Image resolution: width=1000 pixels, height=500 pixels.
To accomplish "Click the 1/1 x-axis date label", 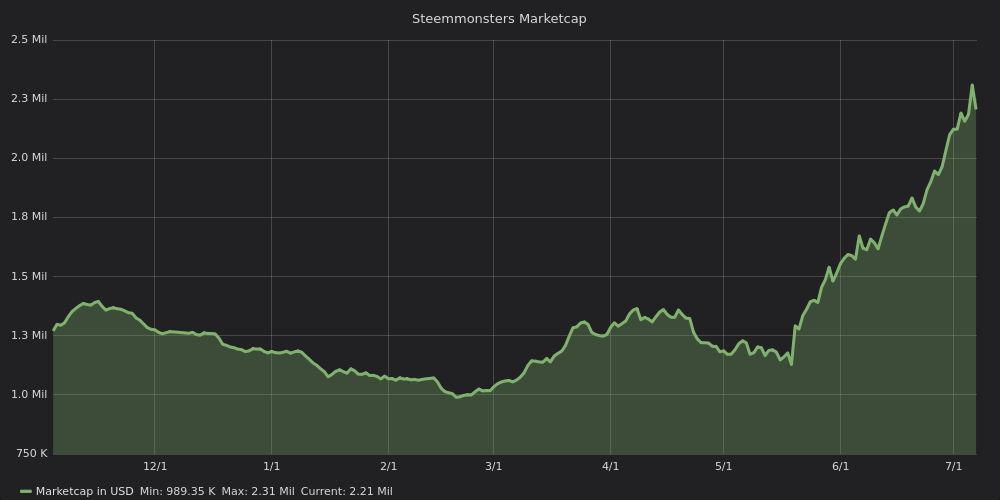I will 272,466.
